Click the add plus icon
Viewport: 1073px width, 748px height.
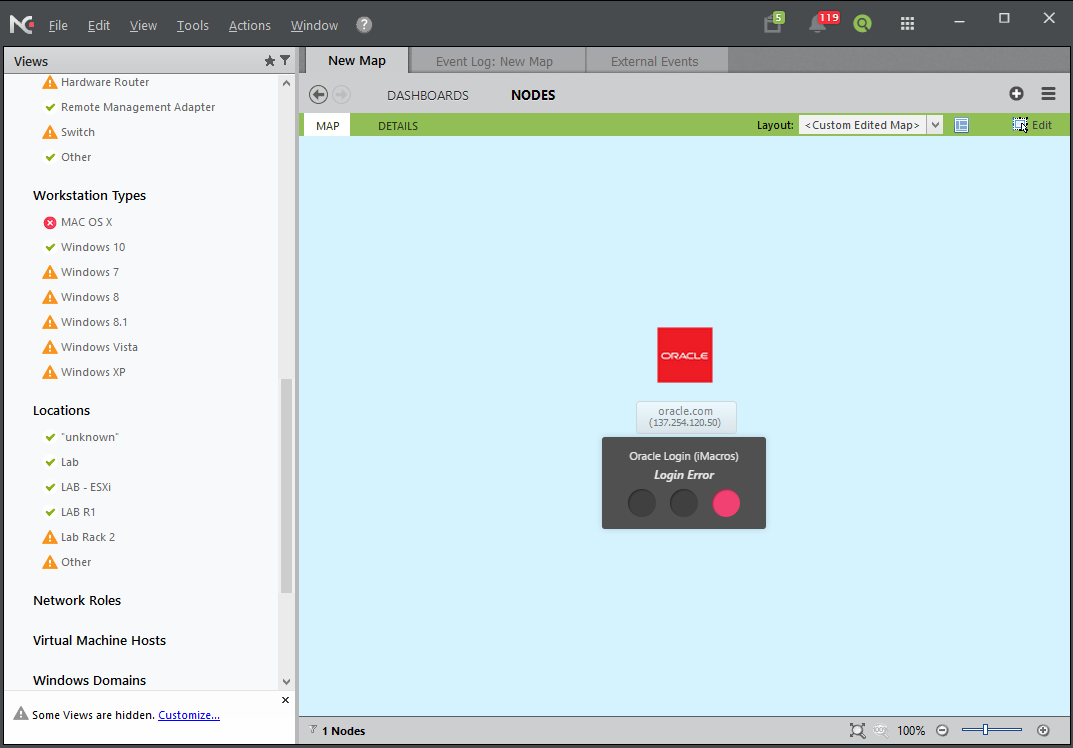point(1016,94)
